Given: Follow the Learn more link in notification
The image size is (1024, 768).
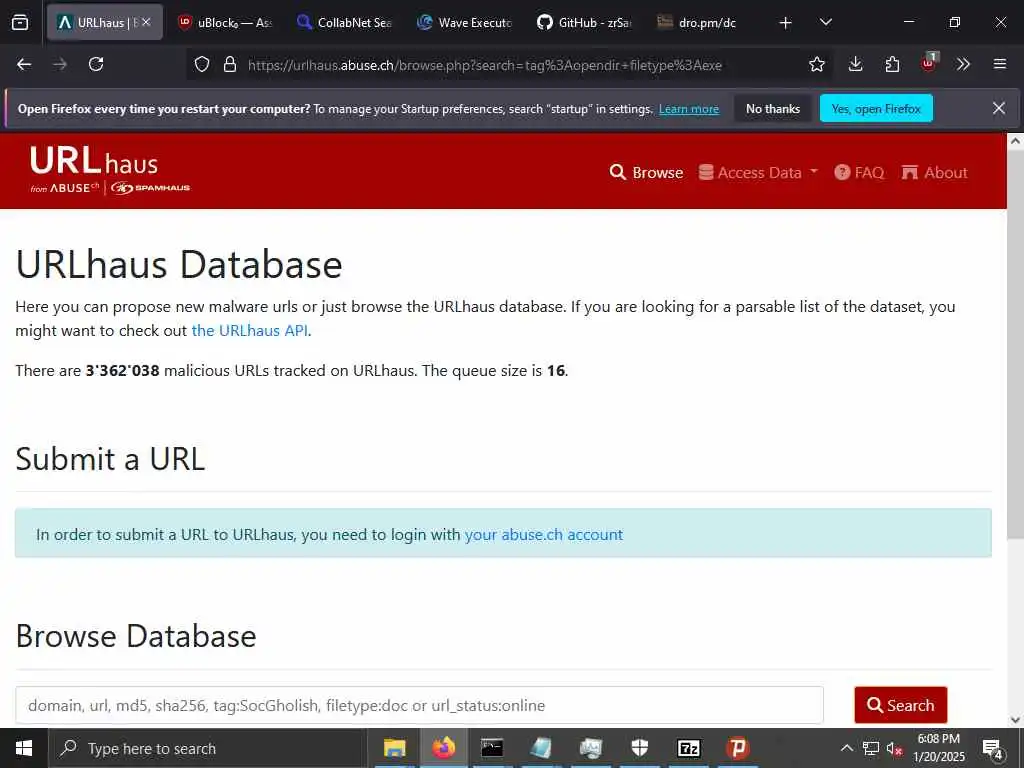Looking at the screenshot, I should [689, 109].
